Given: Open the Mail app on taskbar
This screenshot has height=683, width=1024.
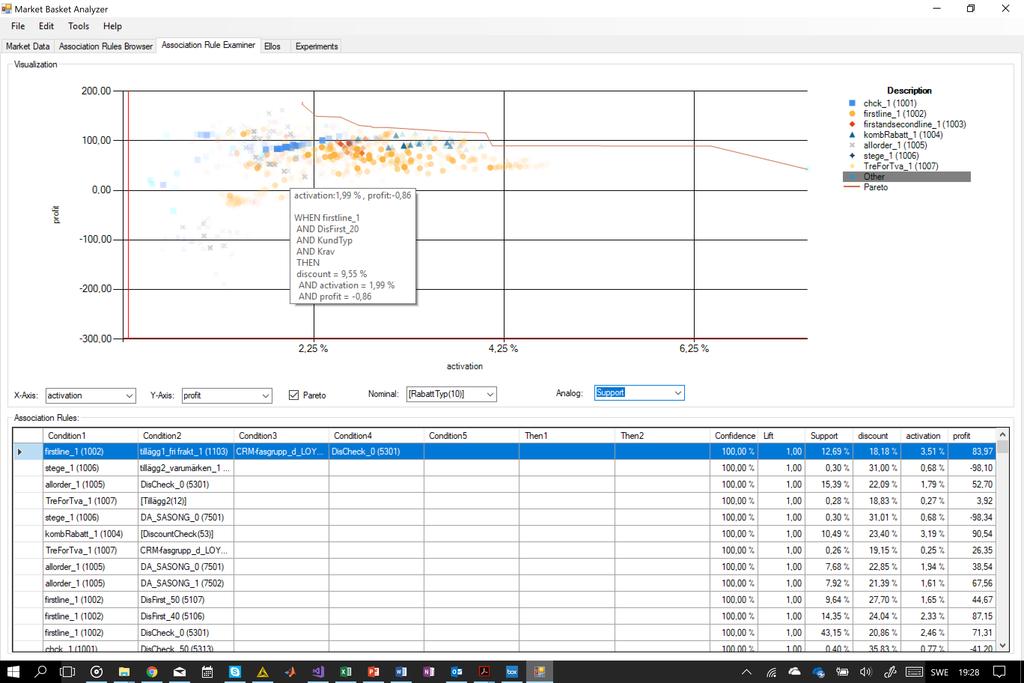Looking at the screenshot, I should [x=180, y=671].
